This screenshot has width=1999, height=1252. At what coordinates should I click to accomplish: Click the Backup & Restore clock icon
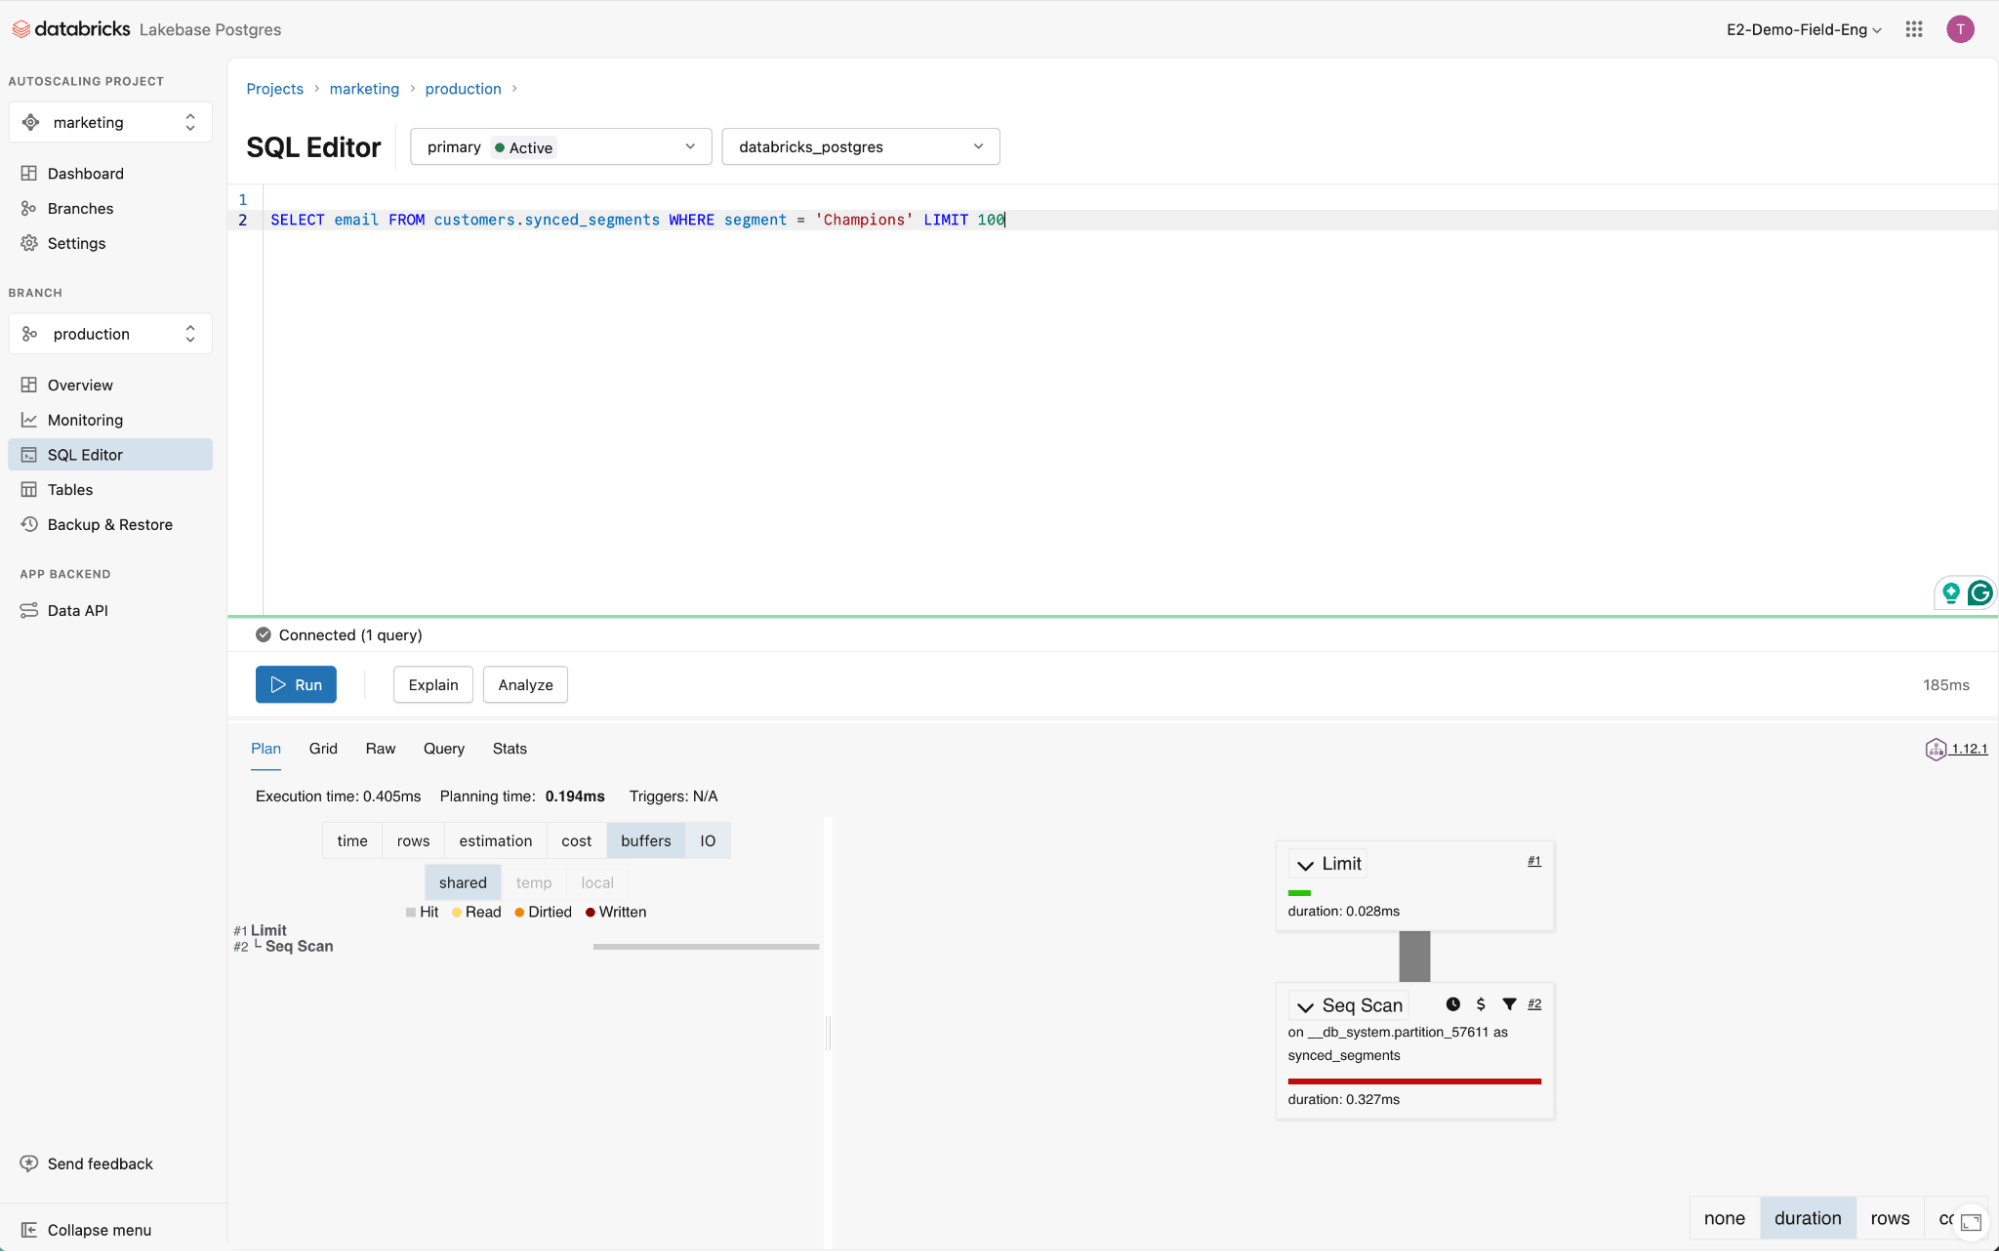click(29, 524)
